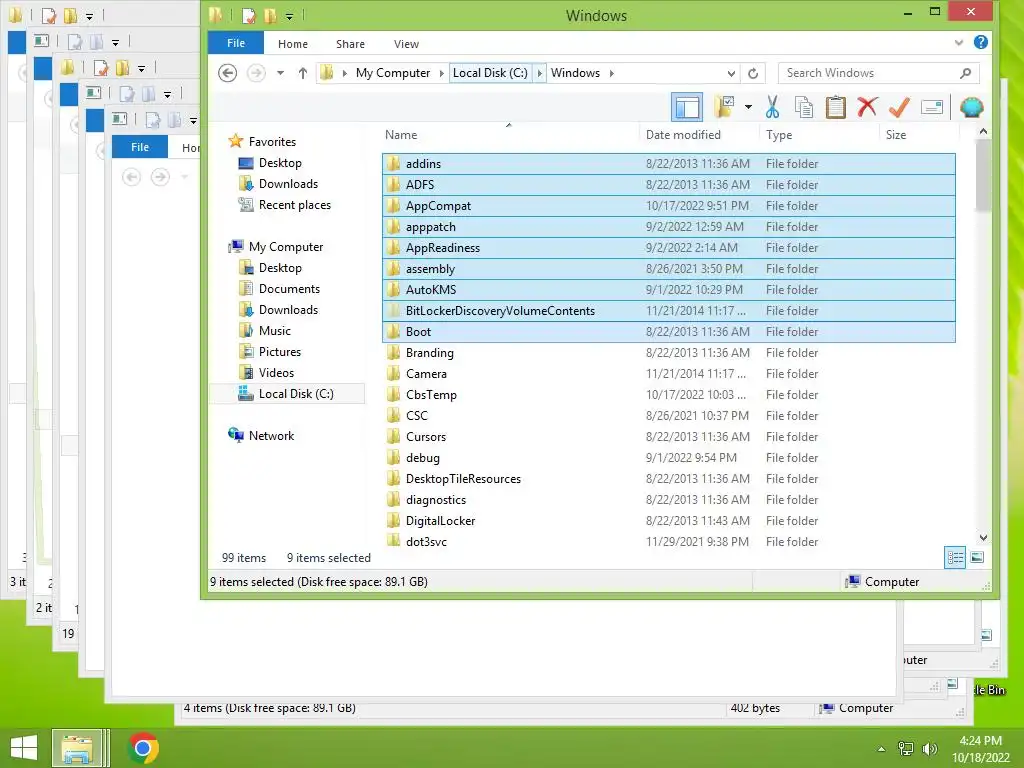Click File Explorer taskbar icon
The image size is (1024, 768).
(78, 748)
